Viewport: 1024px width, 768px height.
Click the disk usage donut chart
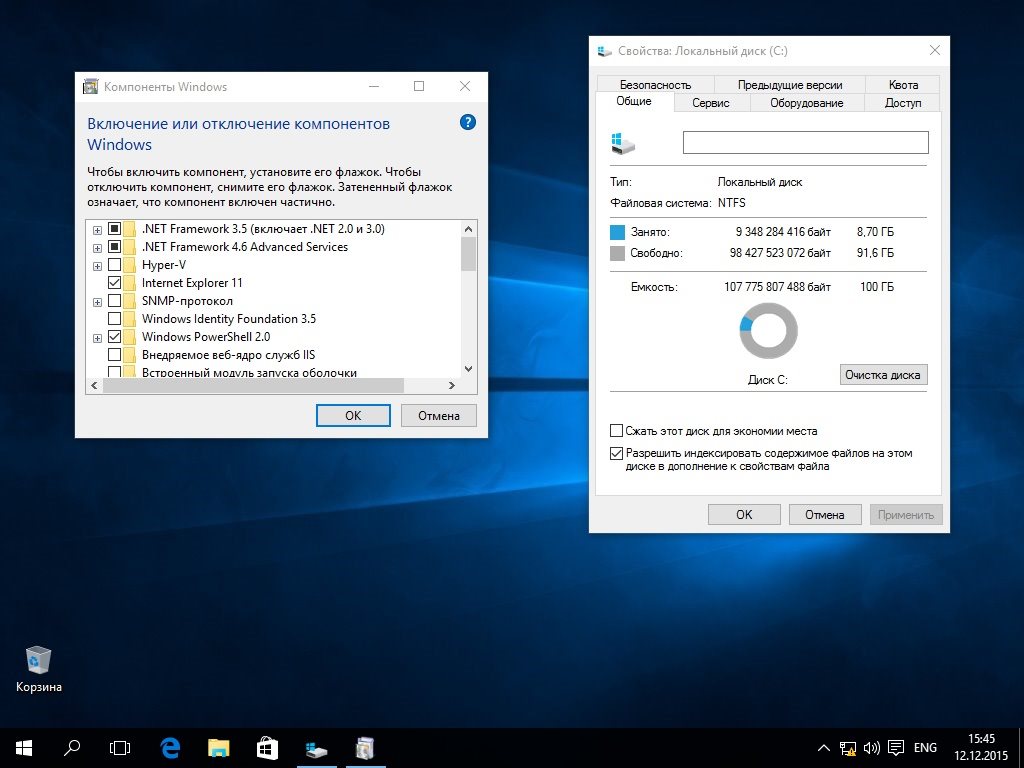point(769,330)
